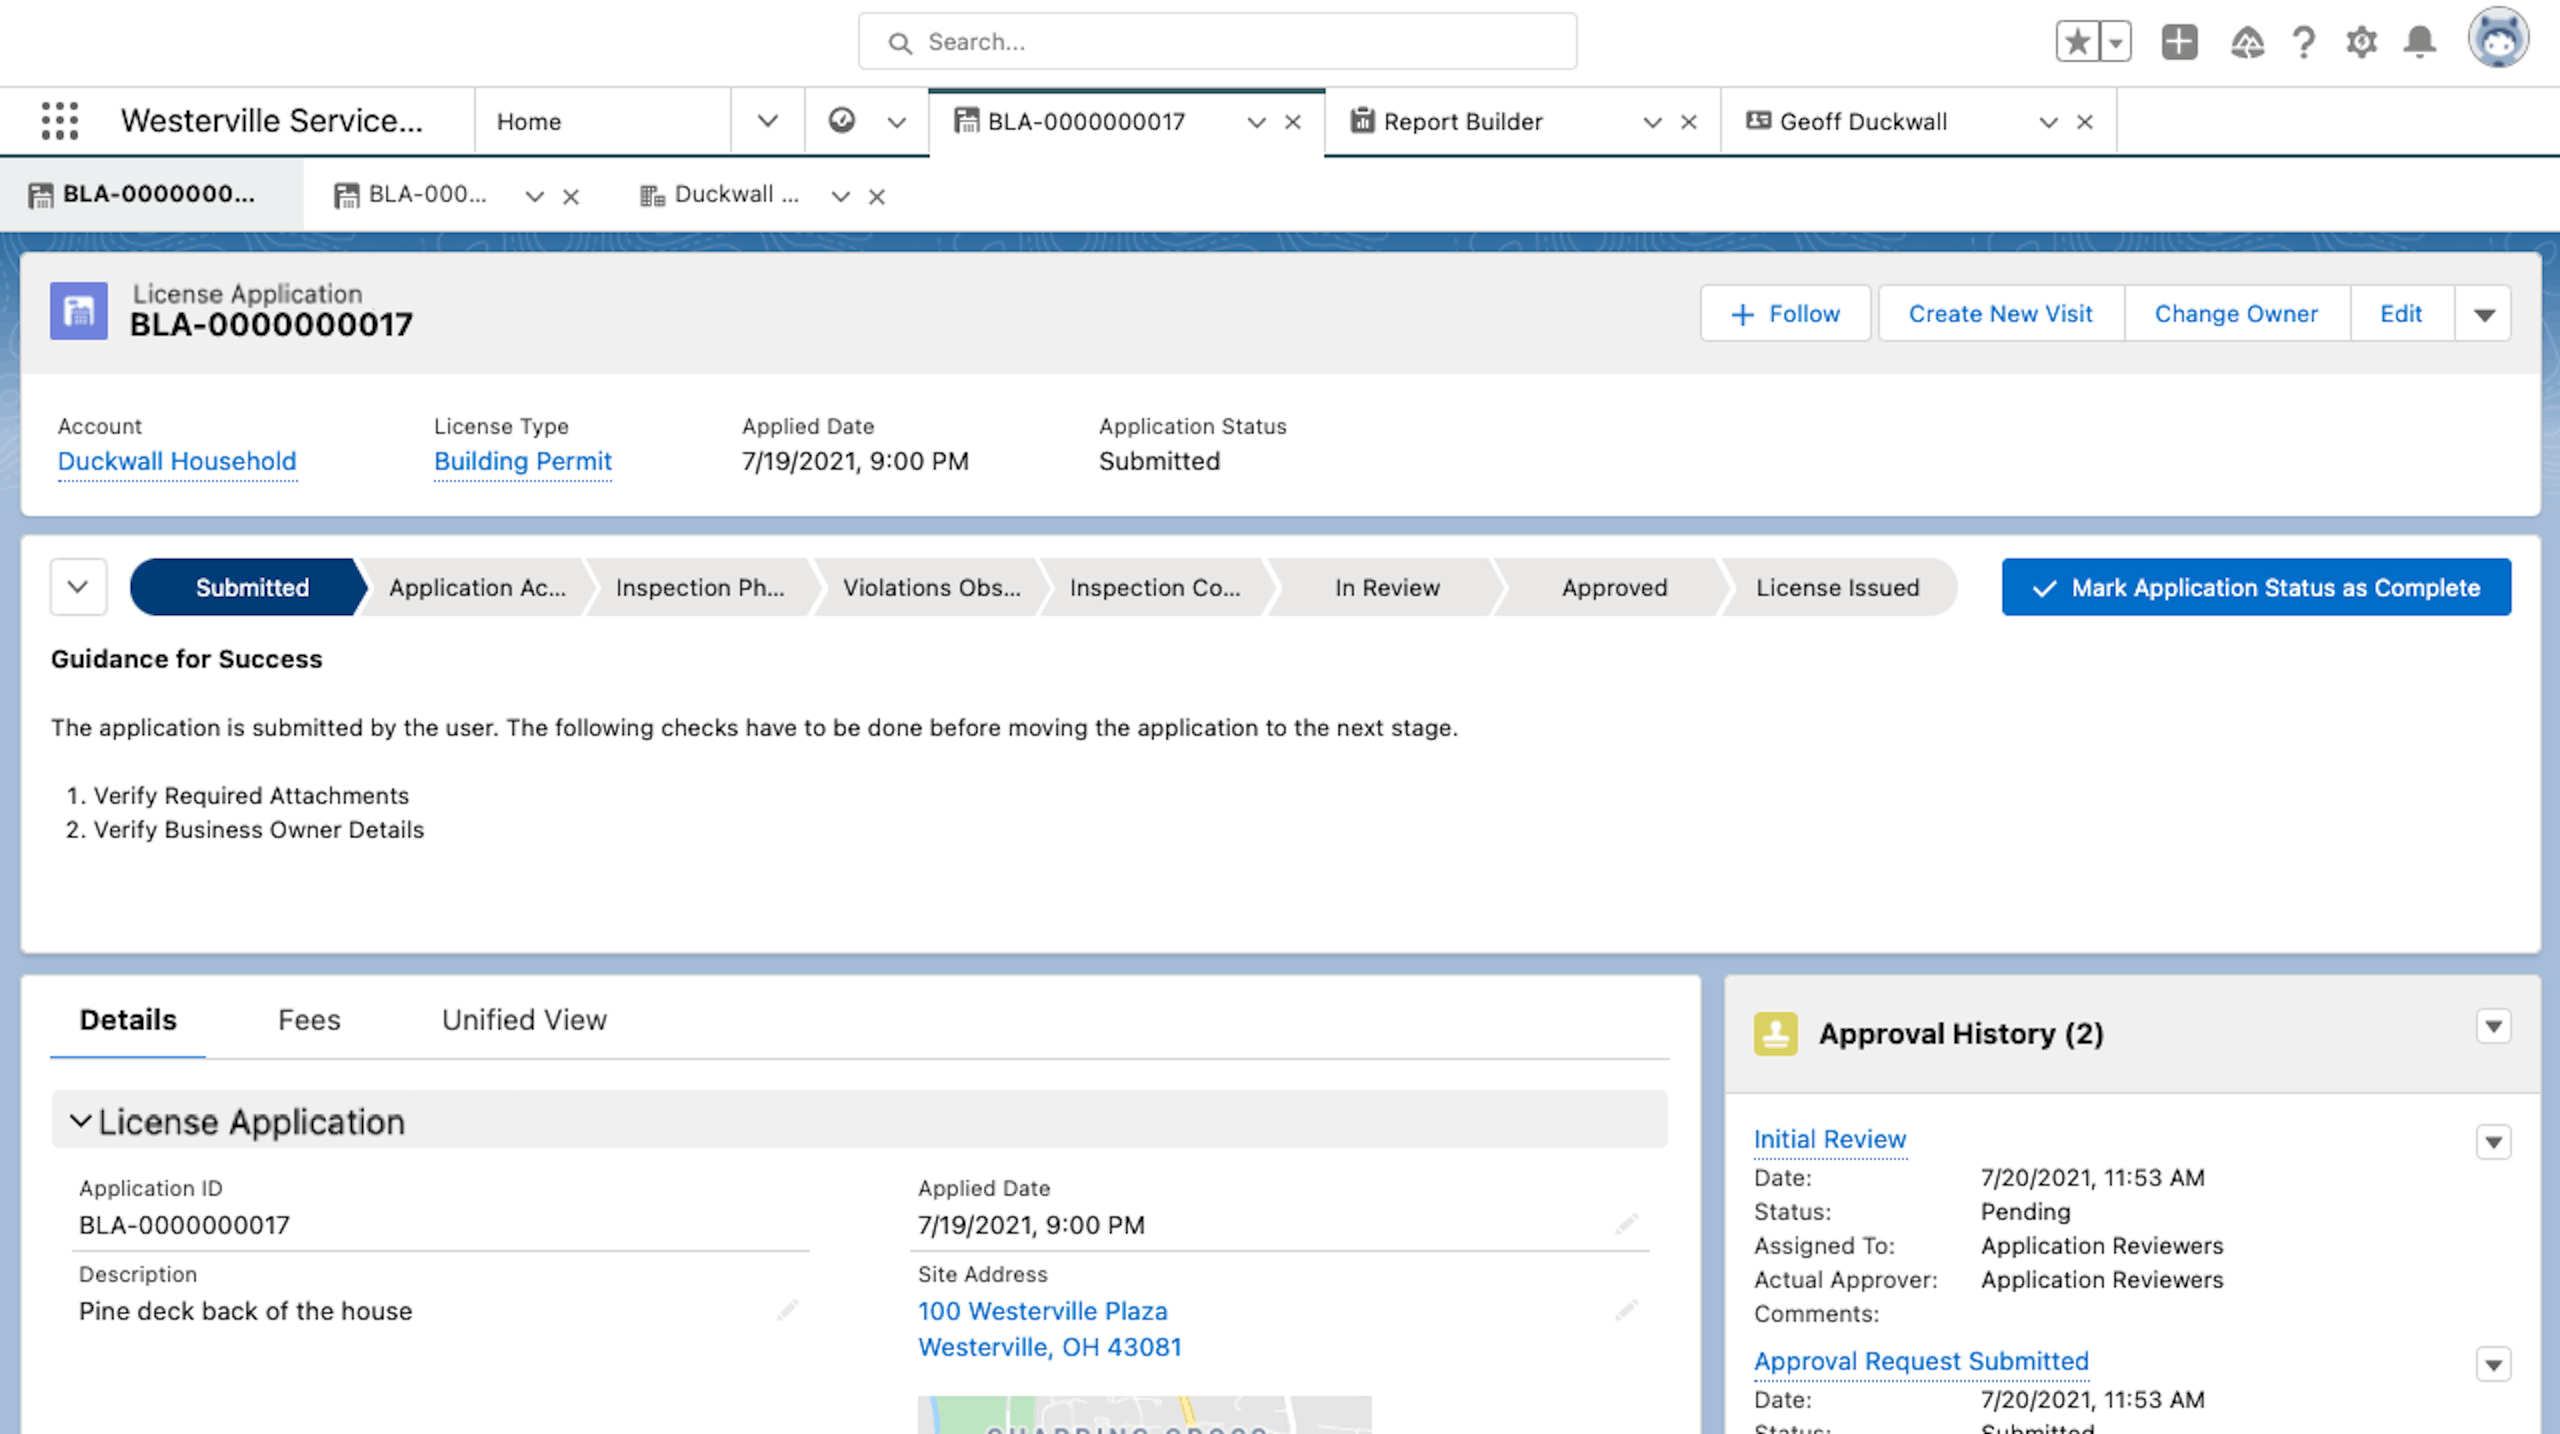Click Mark Application Status as Complete
Viewport: 2560px width, 1434px height.
click(2256, 587)
